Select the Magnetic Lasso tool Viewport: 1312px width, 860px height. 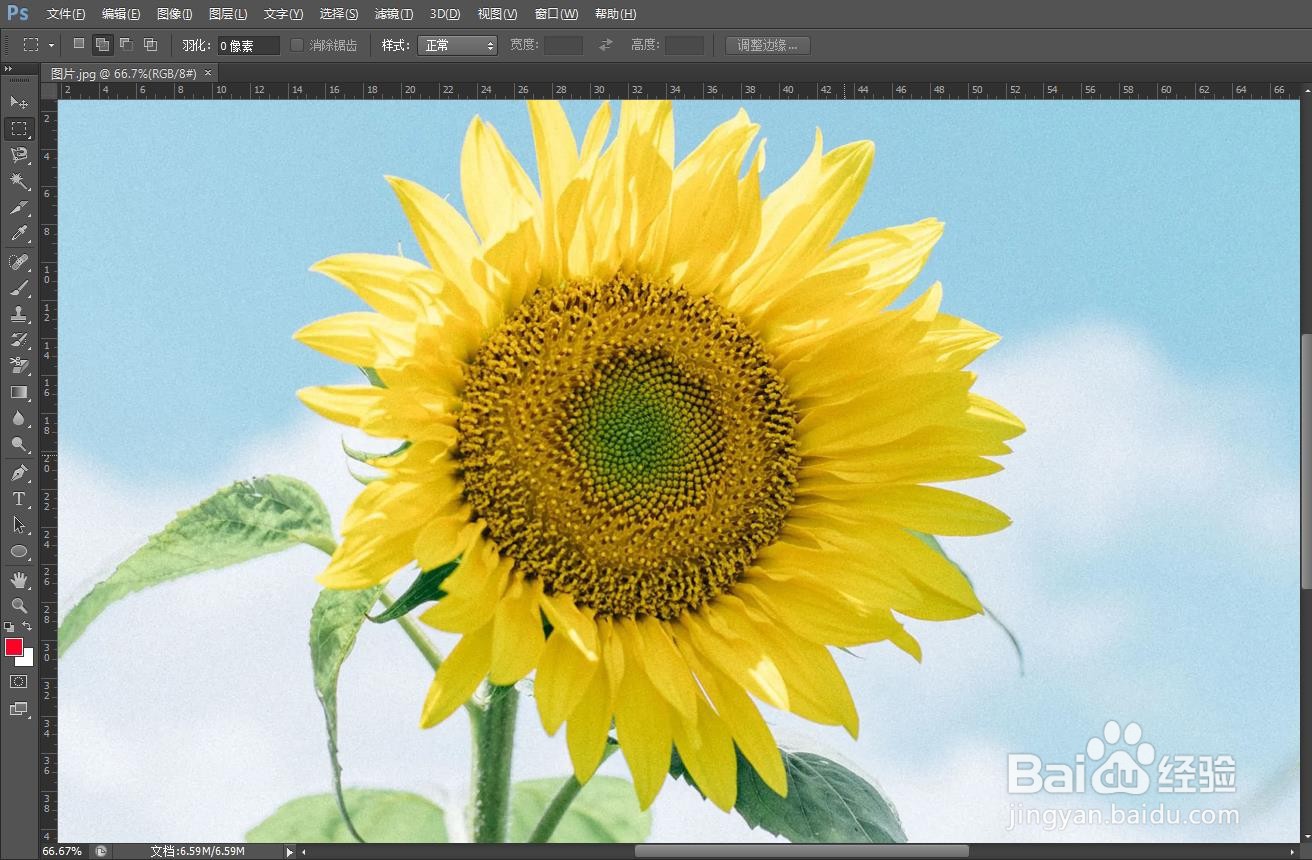[19, 155]
